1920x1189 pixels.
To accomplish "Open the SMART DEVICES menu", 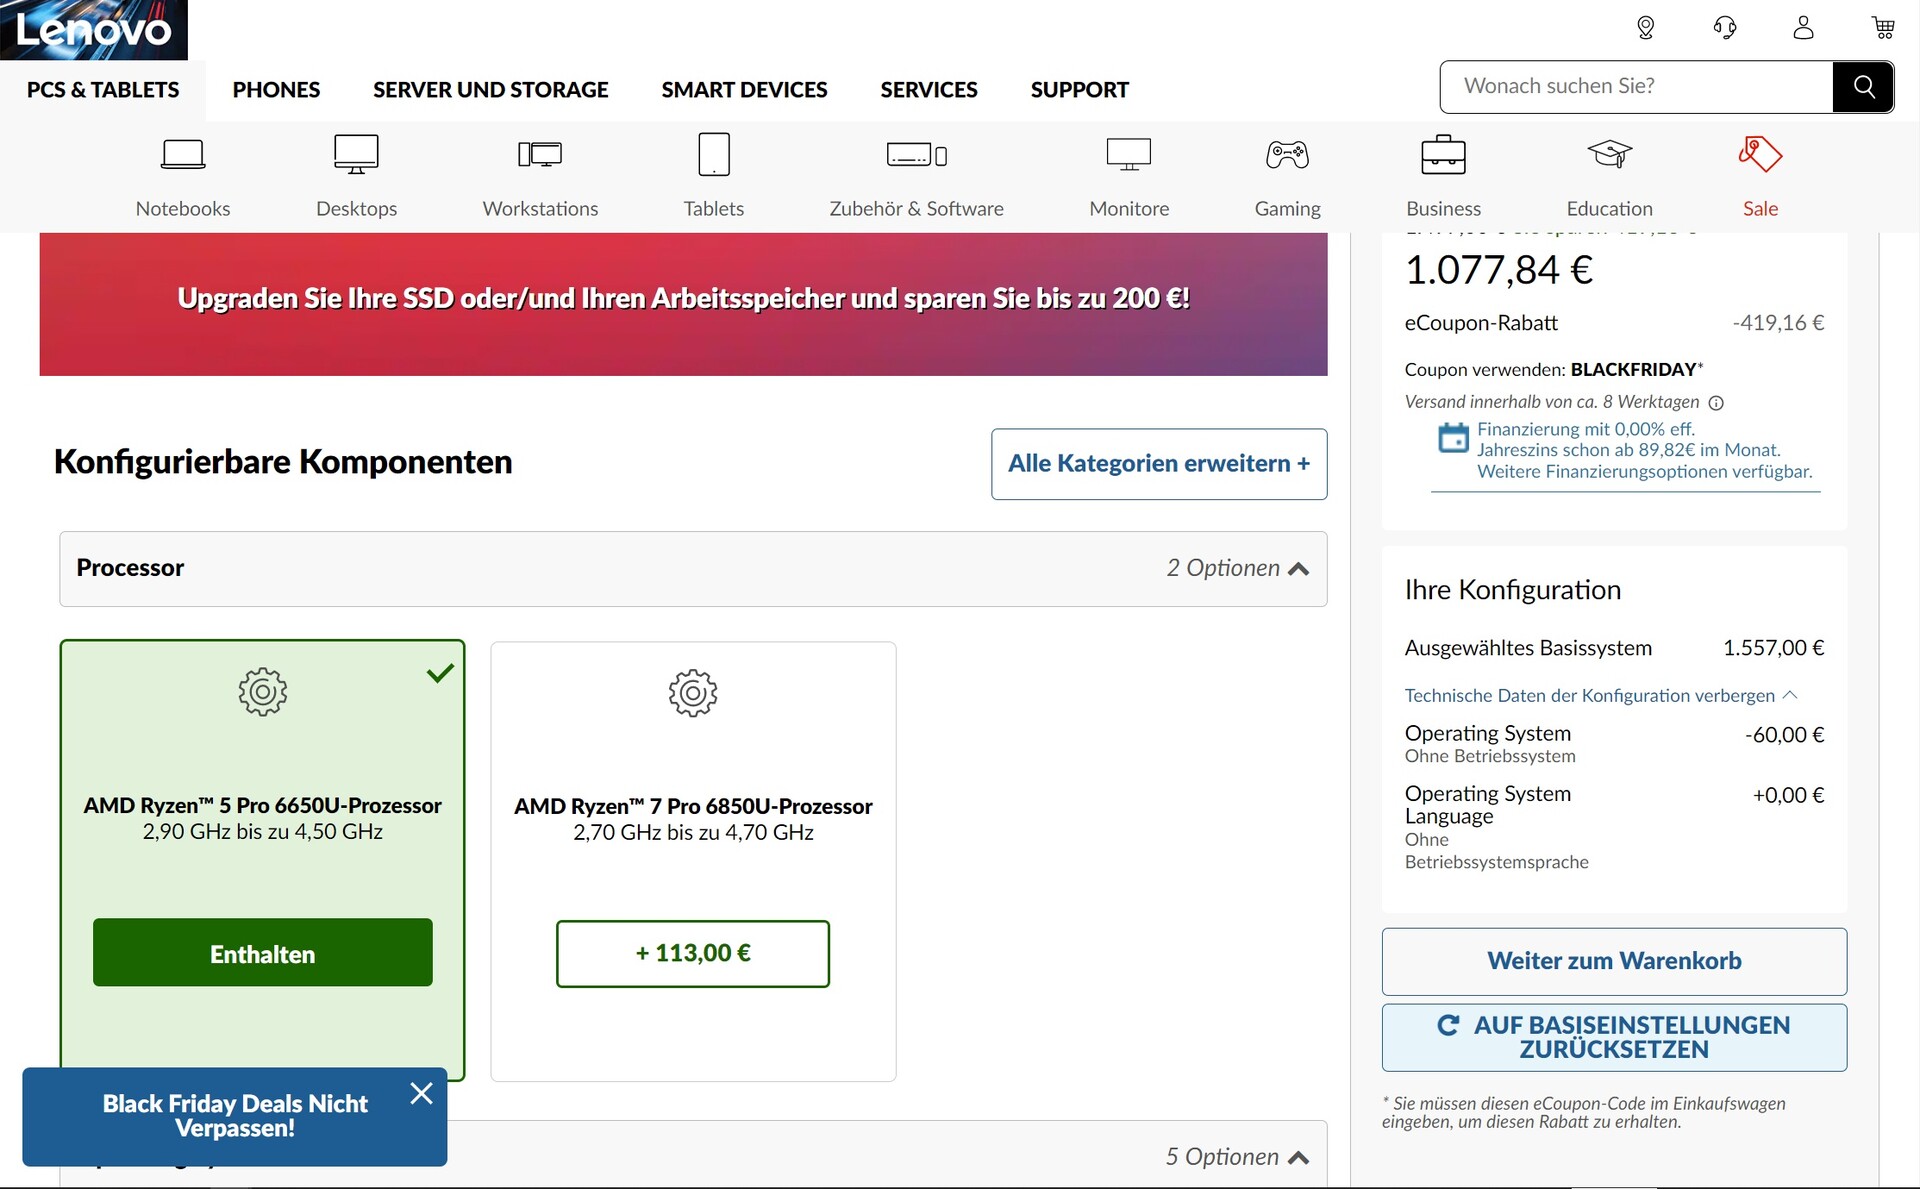I will (744, 90).
